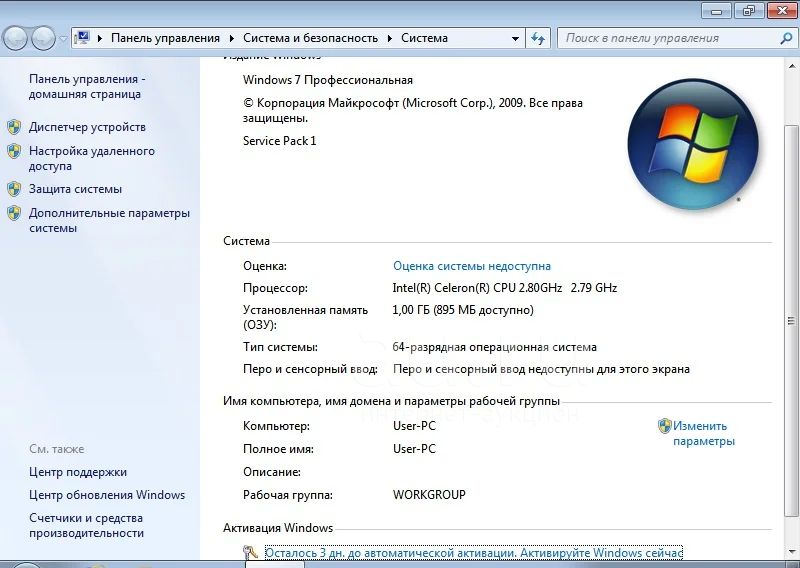The image size is (800, 568).
Task: Click shield icon next to Диспетчер устройств
Action: [14, 127]
